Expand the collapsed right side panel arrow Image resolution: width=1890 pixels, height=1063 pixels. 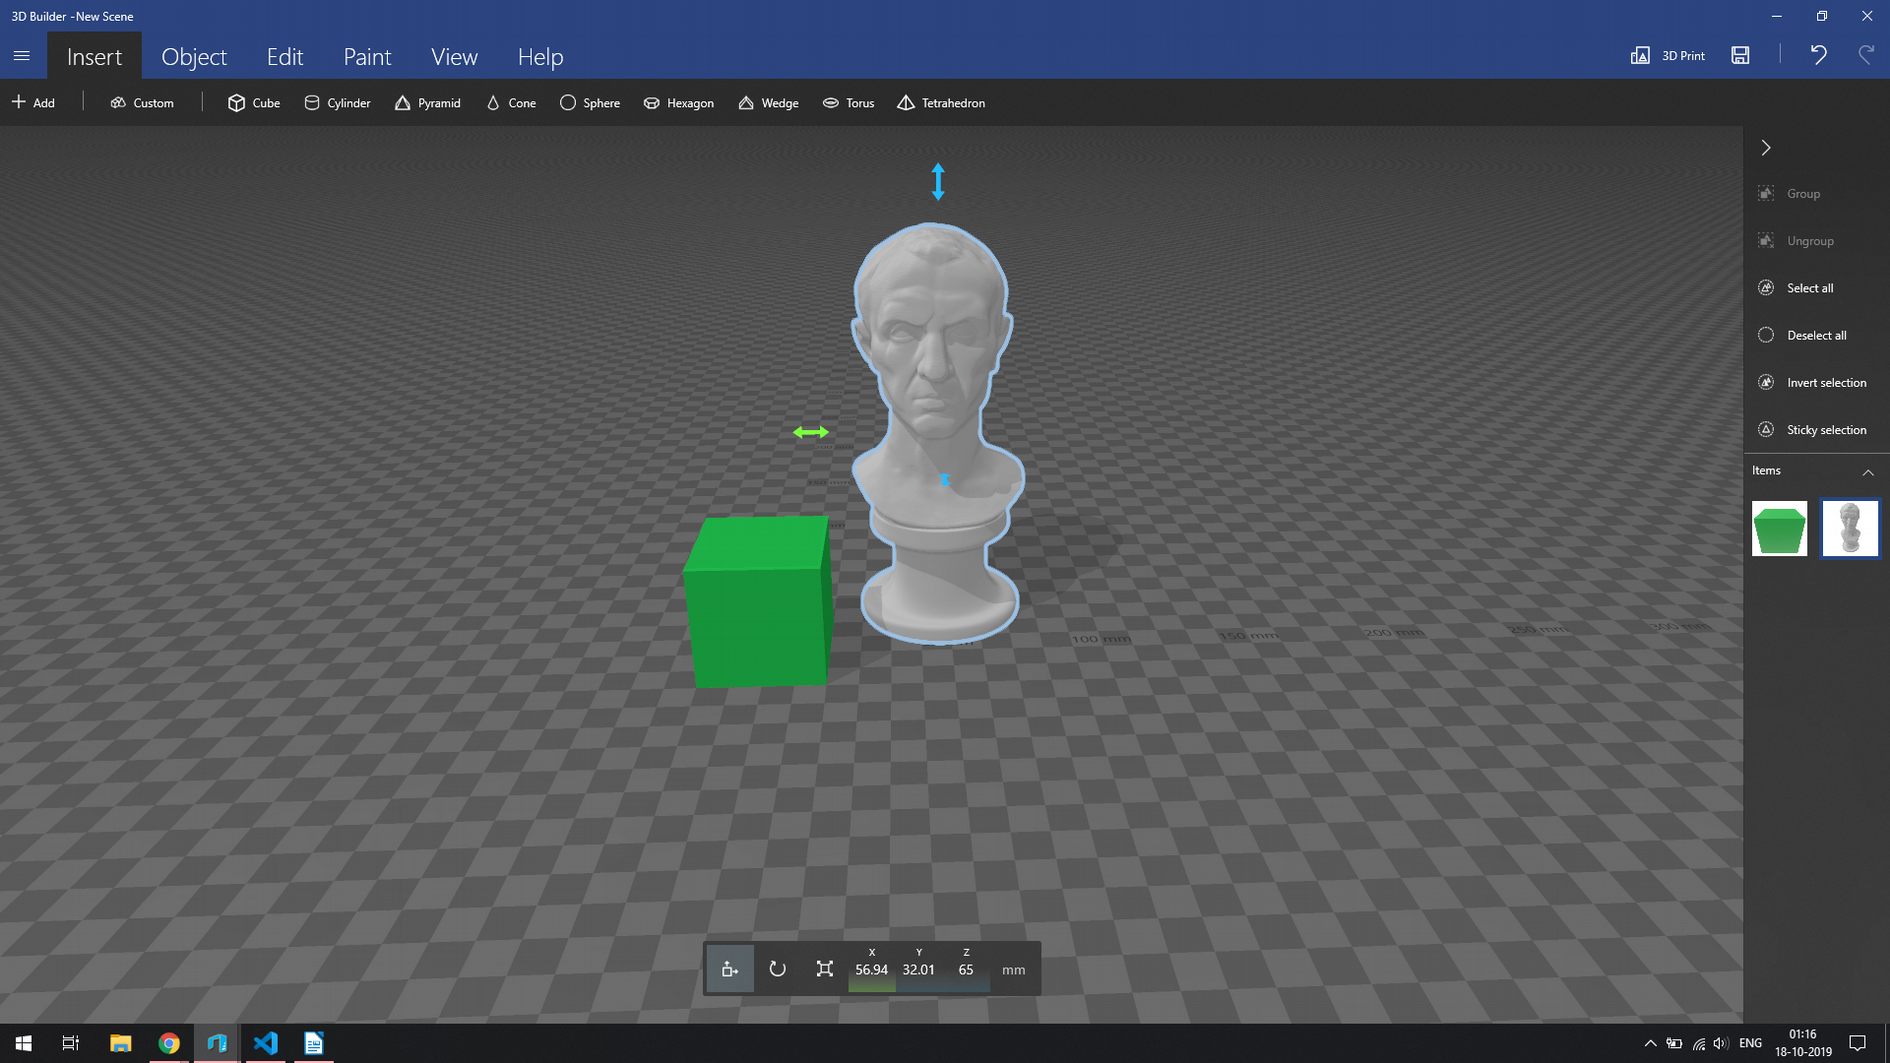click(1766, 147)
